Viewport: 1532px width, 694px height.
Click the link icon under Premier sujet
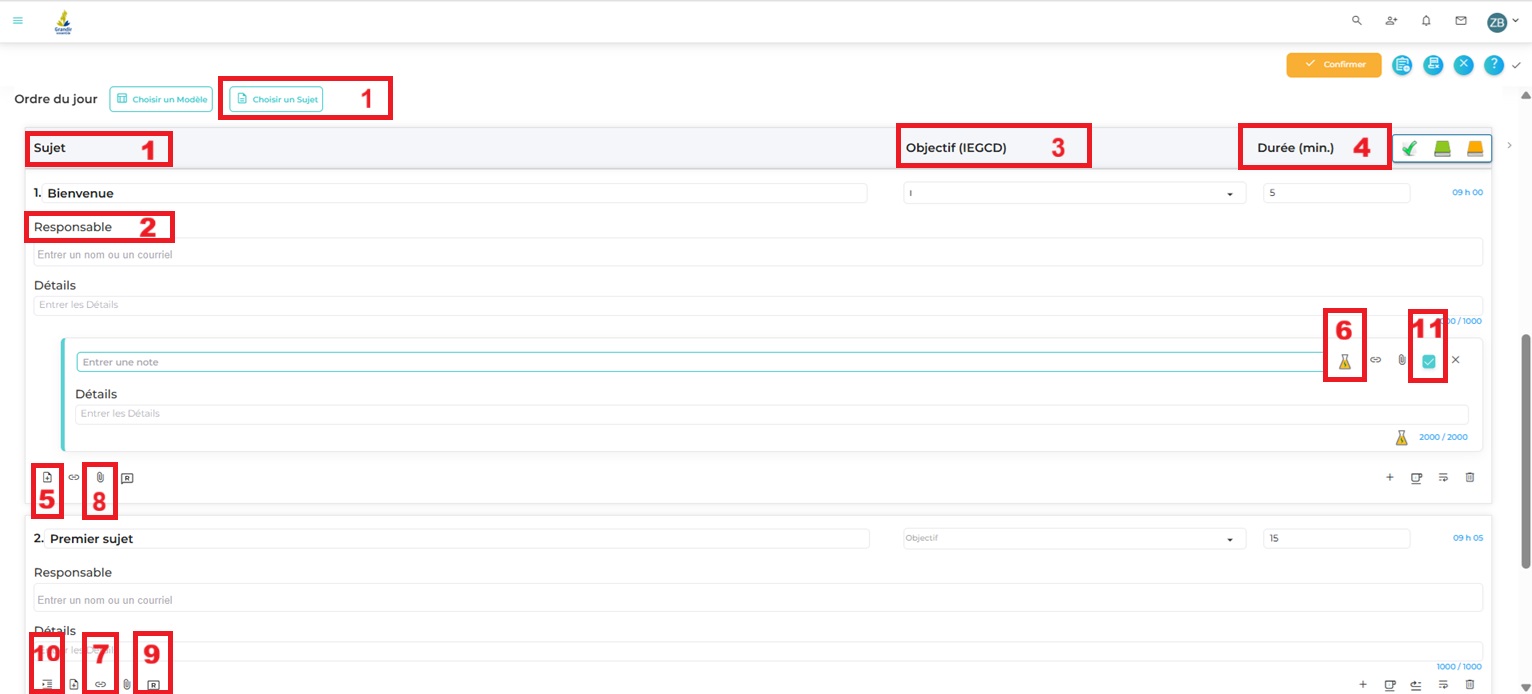tap(100, 685)
